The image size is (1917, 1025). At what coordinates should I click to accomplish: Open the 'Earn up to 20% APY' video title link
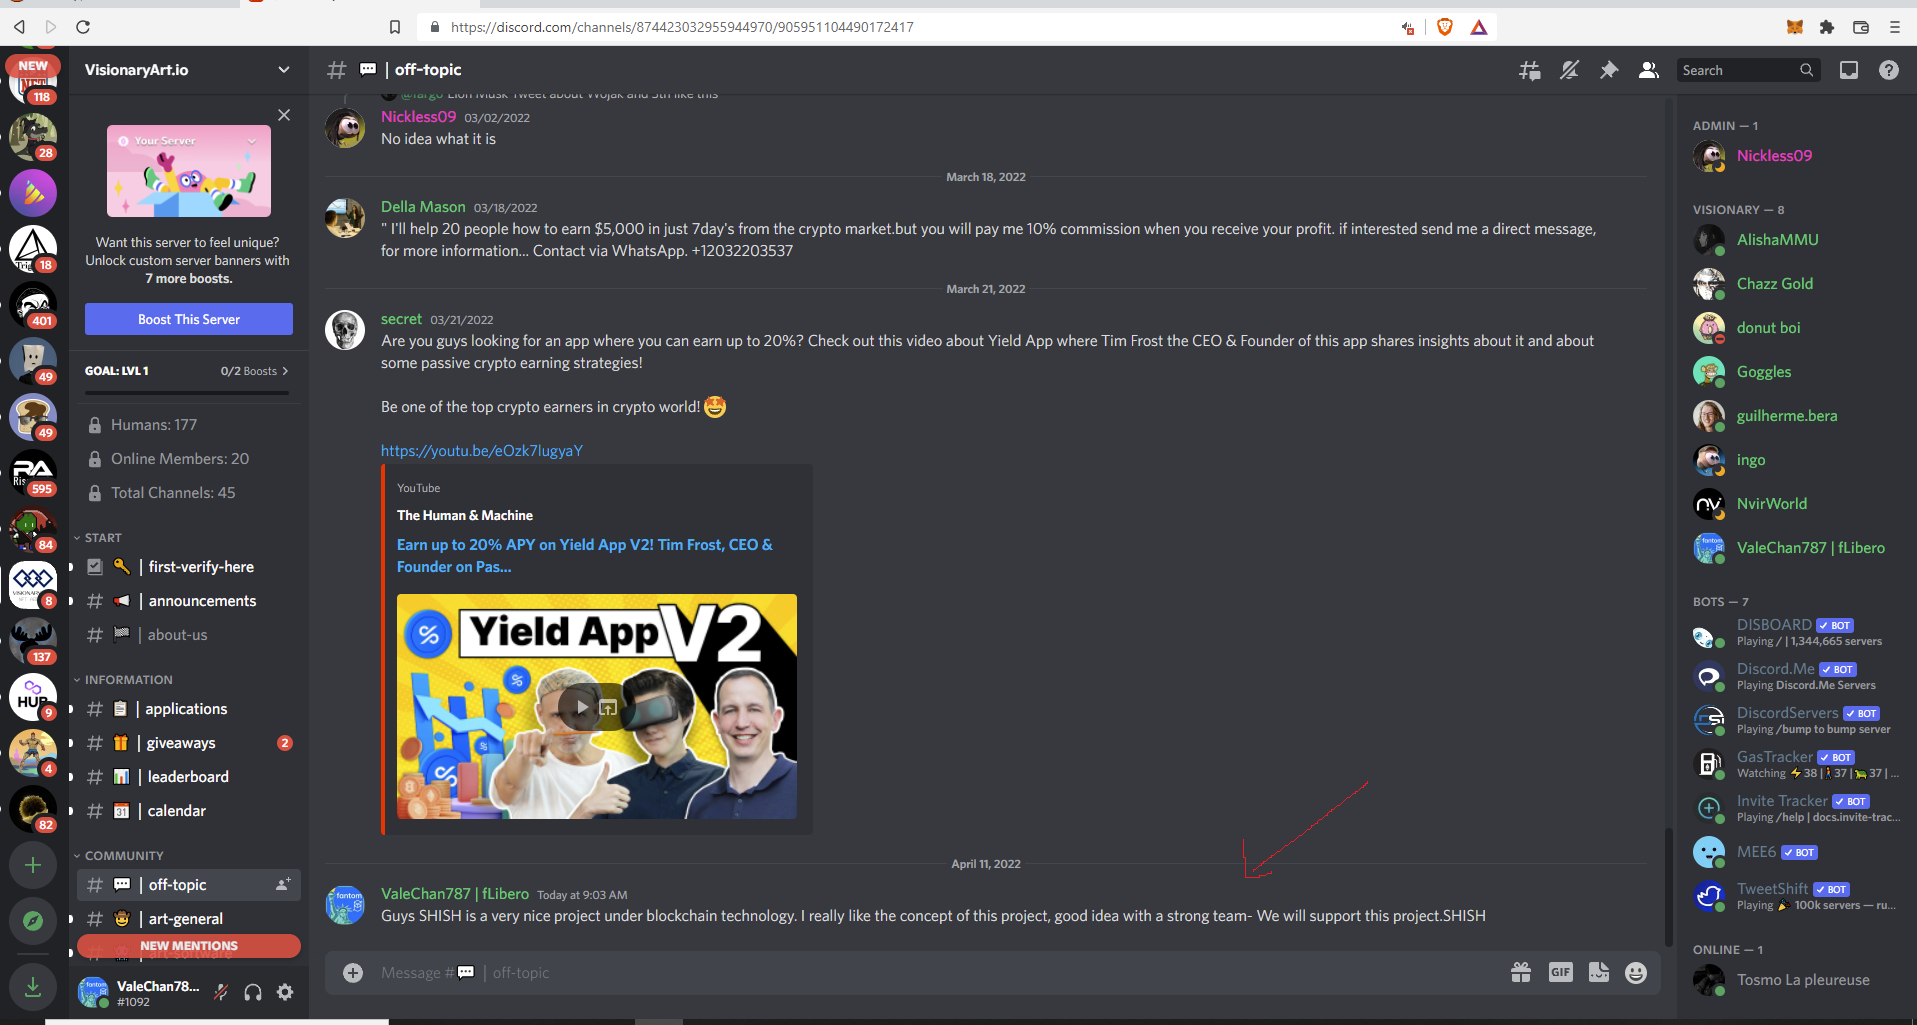point(585,556)
